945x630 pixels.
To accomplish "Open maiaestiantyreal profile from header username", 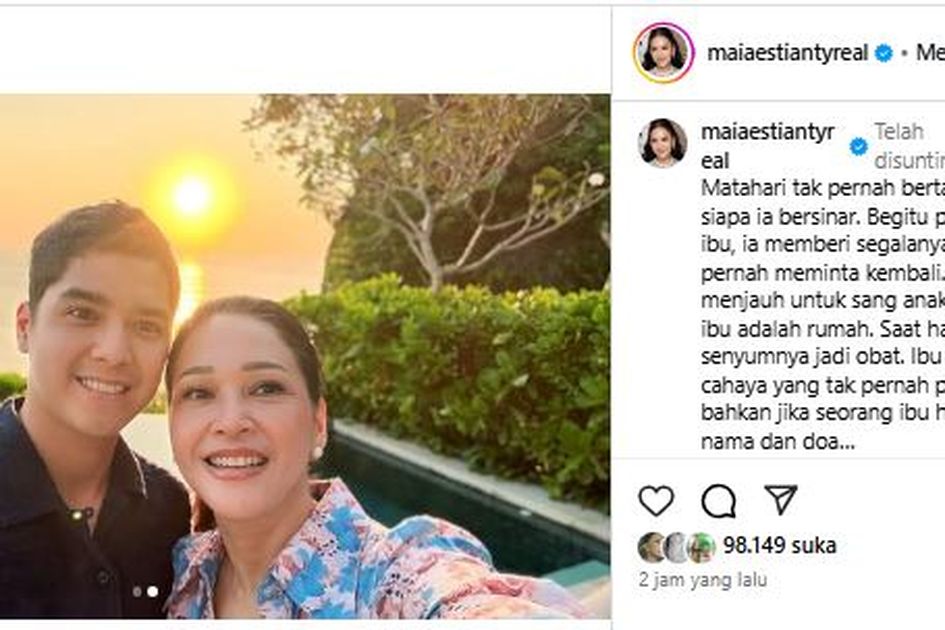I will coord(787,53).
